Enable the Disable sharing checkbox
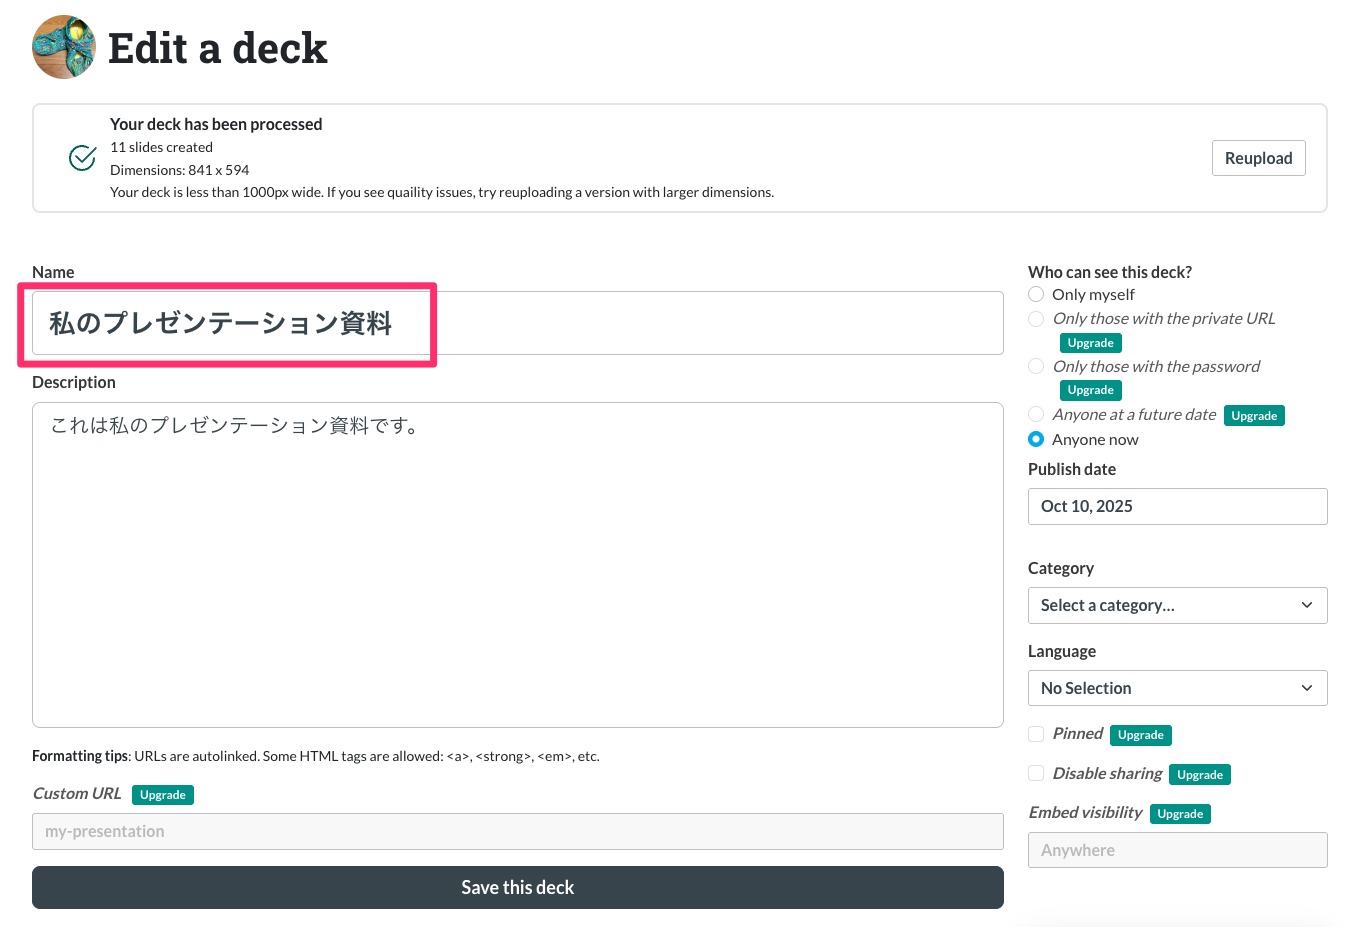 1036,773
